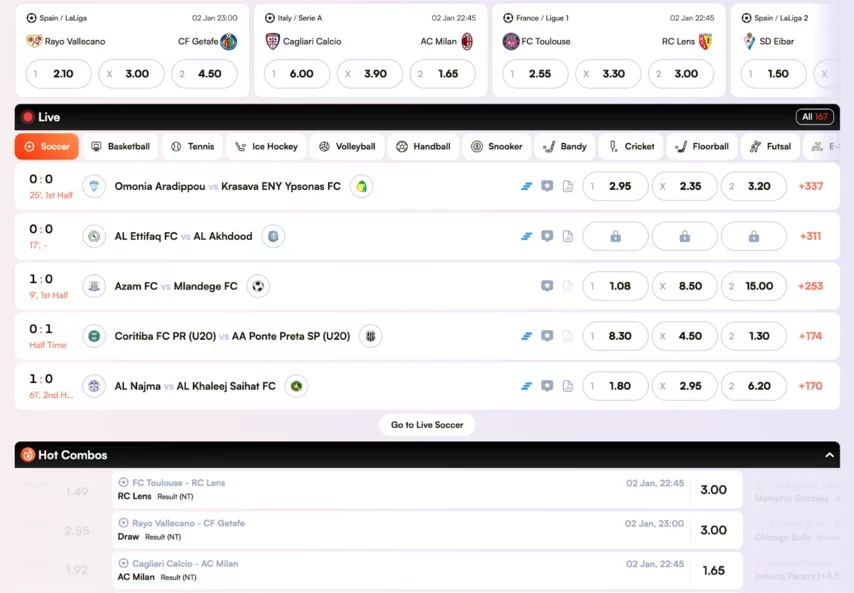This screenshot has width=854, height=593.
Task: Open All 167 live events
Action: tap(813, 117)
